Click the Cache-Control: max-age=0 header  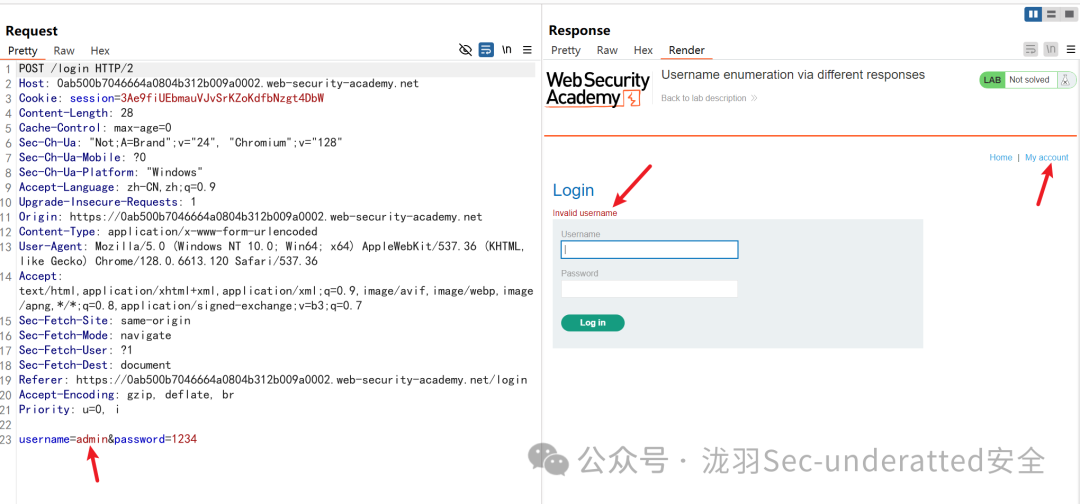pos(95,128)
